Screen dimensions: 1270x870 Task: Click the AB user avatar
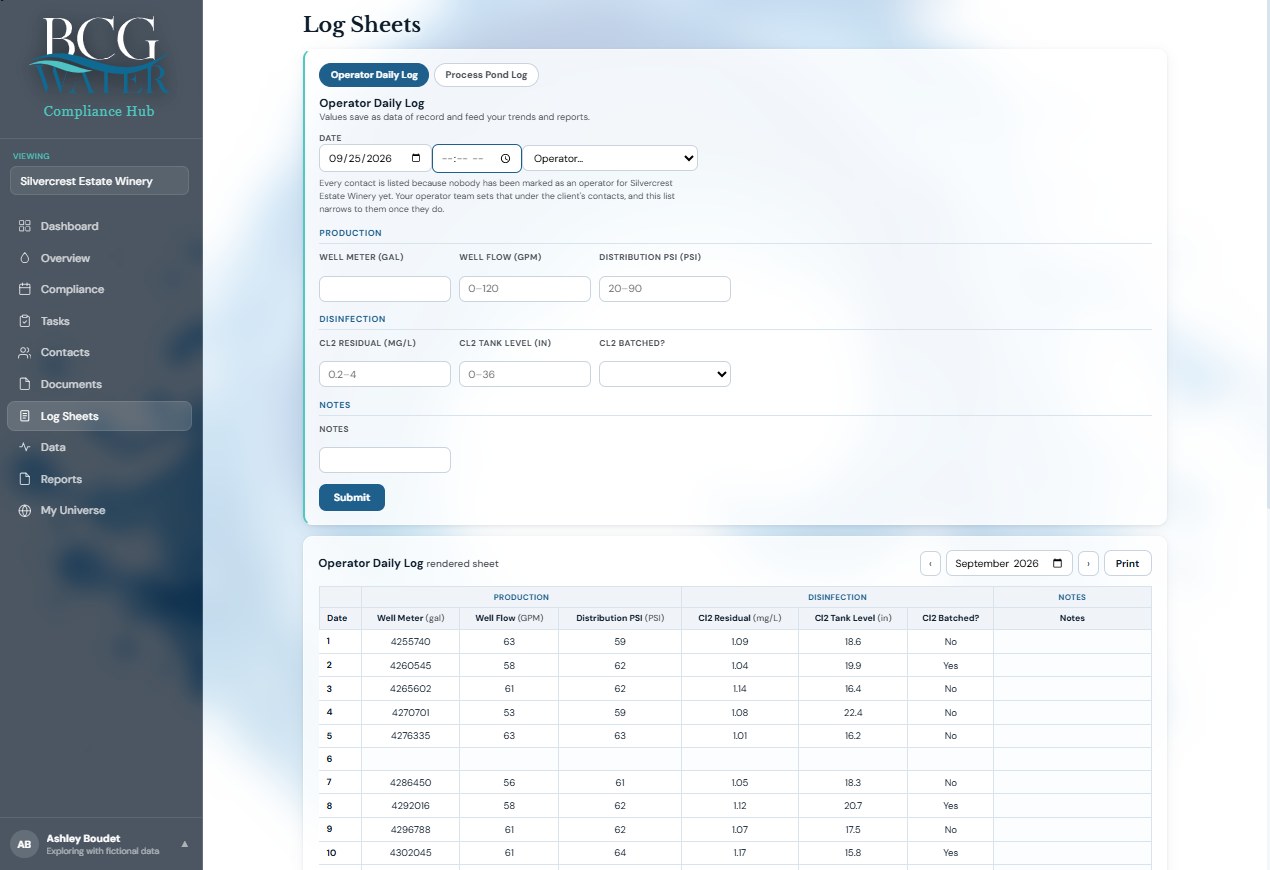[24, 844]
